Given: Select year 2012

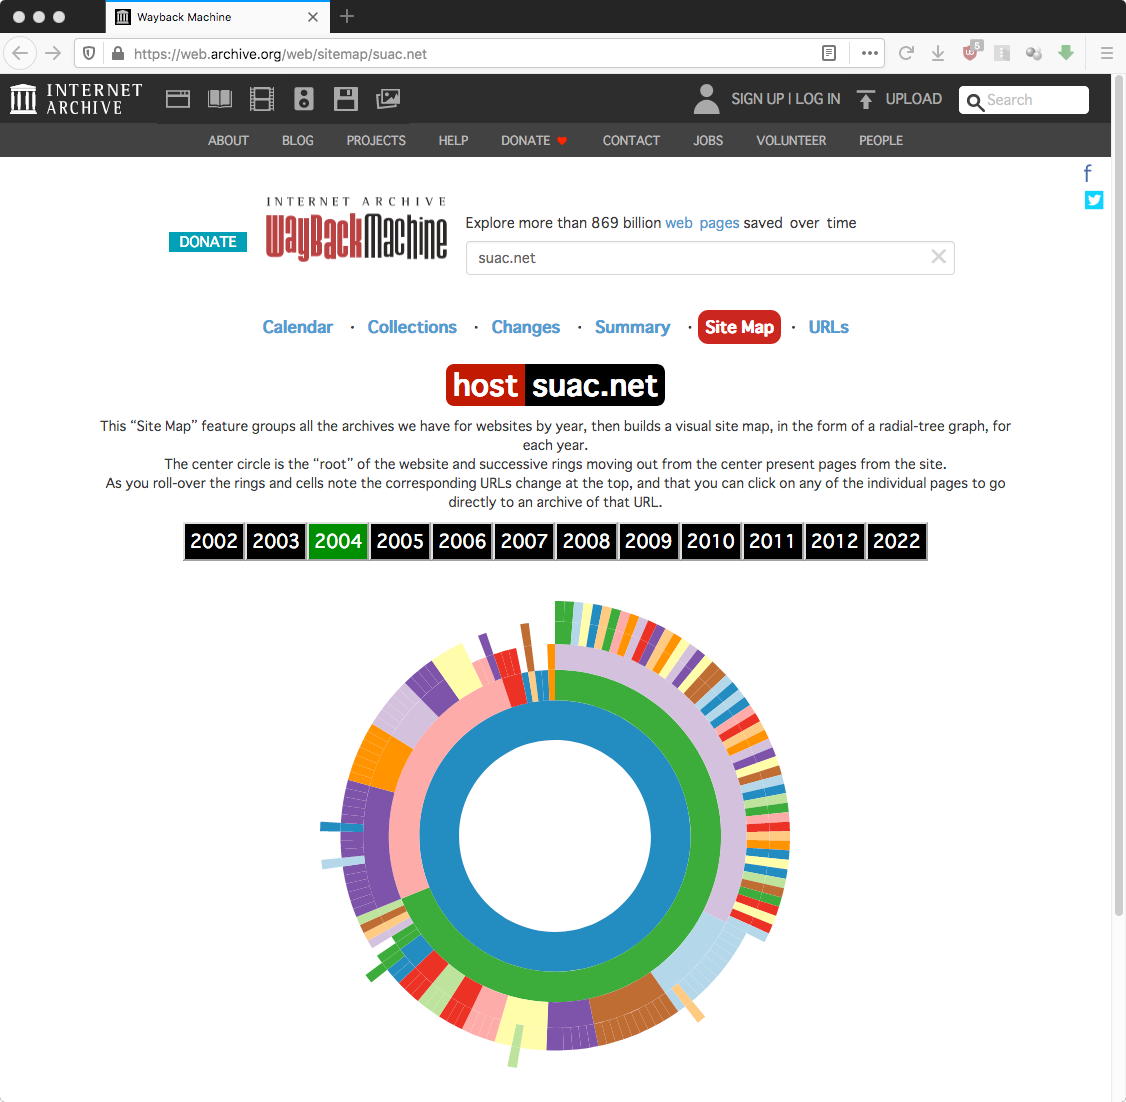Looking at the screenshot, I should click(x=834, y=541).
